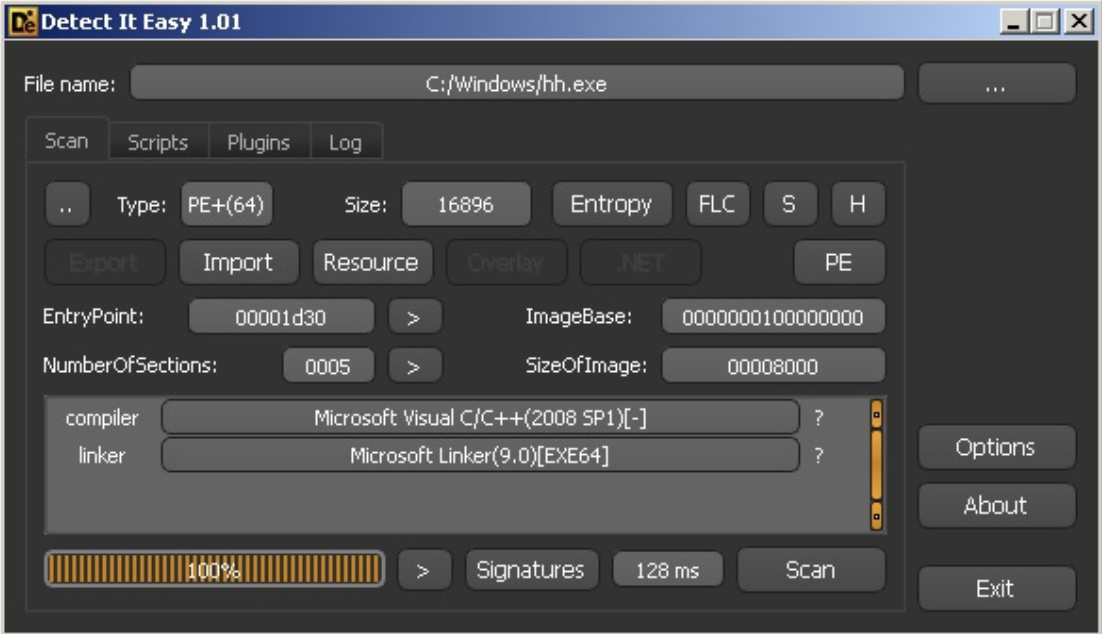The width and height of the screenshot is (1102, 634).
Task: Select the linker result Microsoft Linker(9.0)
Action: 480,455
